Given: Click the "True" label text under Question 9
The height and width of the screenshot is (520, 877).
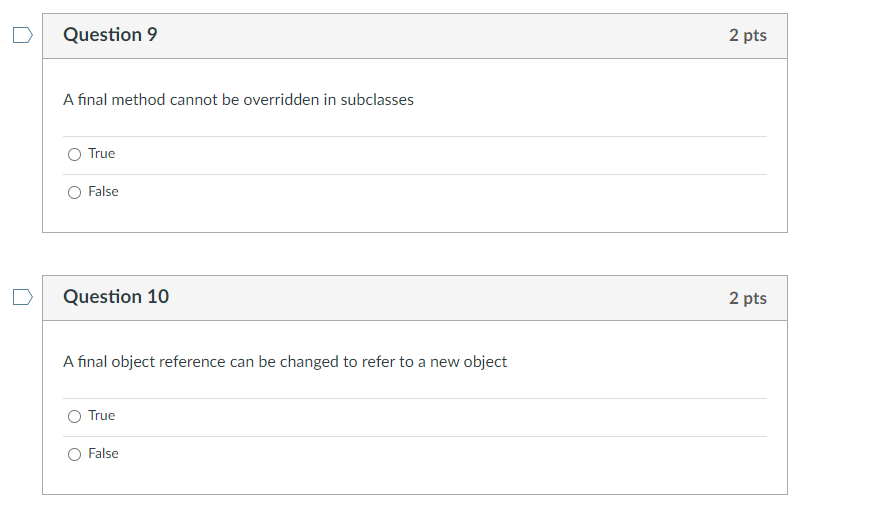Looking at the screenshot, I should [101, 153].
